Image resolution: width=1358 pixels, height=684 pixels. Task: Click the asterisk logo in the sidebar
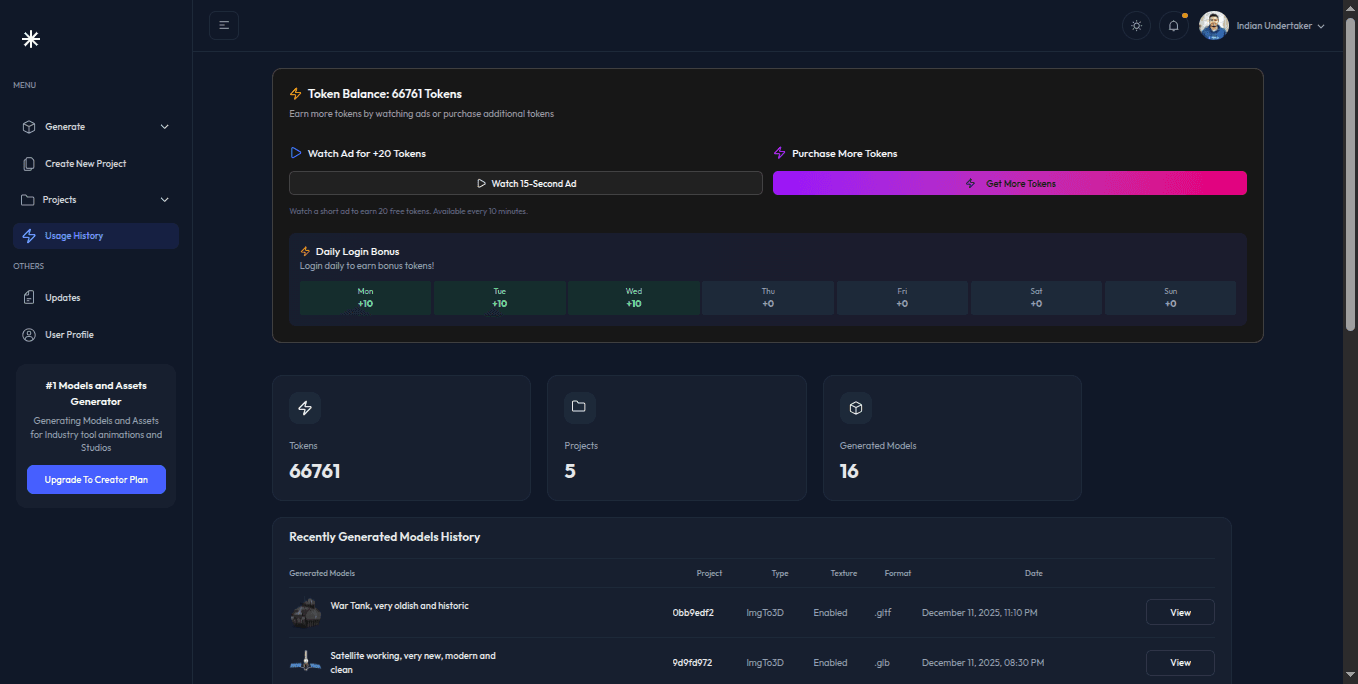(31, 39)
